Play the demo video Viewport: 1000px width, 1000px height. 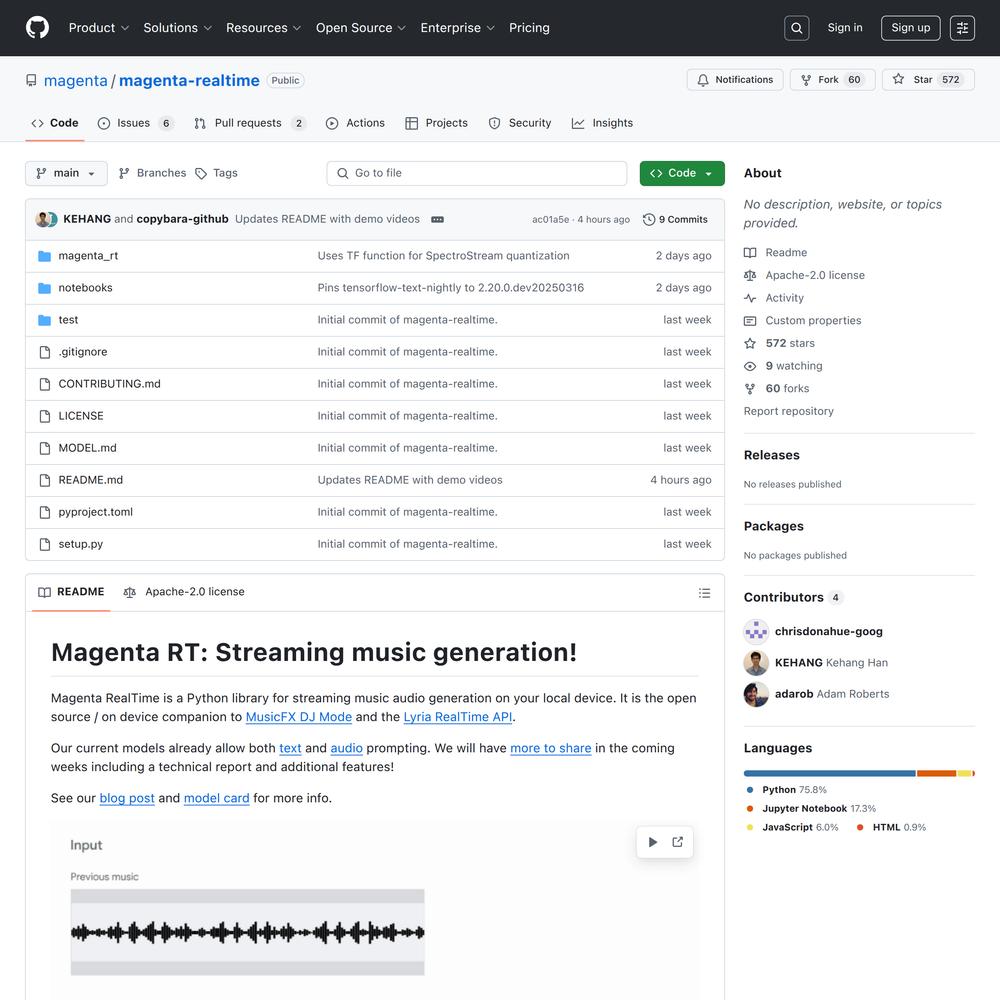[x=652, y=842]
